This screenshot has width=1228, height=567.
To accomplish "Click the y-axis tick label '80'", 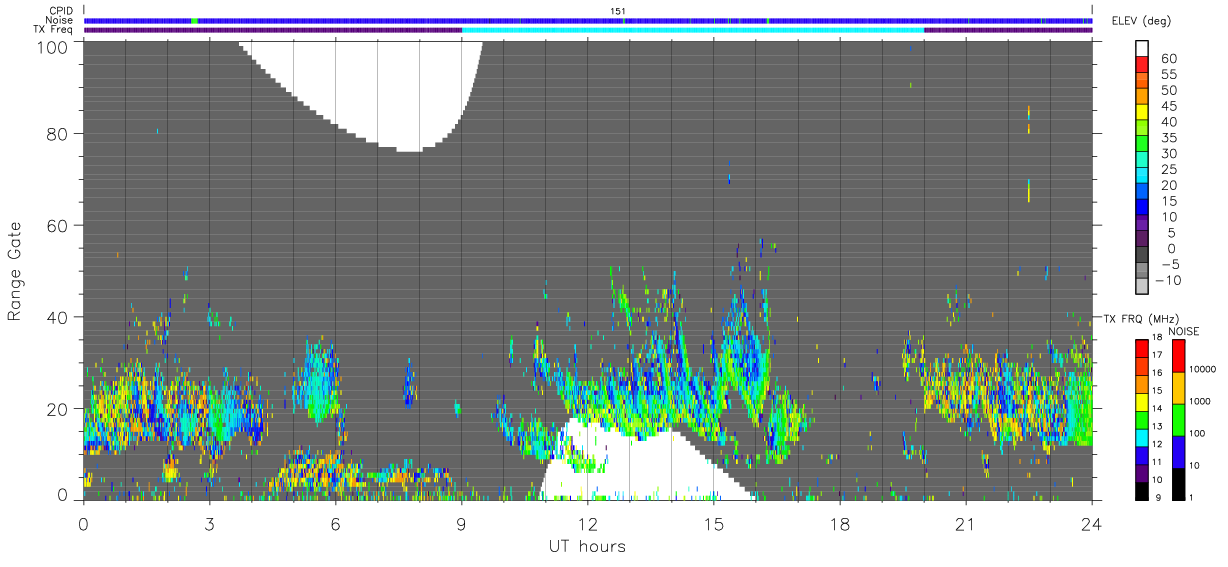I will tap(59, 134).
